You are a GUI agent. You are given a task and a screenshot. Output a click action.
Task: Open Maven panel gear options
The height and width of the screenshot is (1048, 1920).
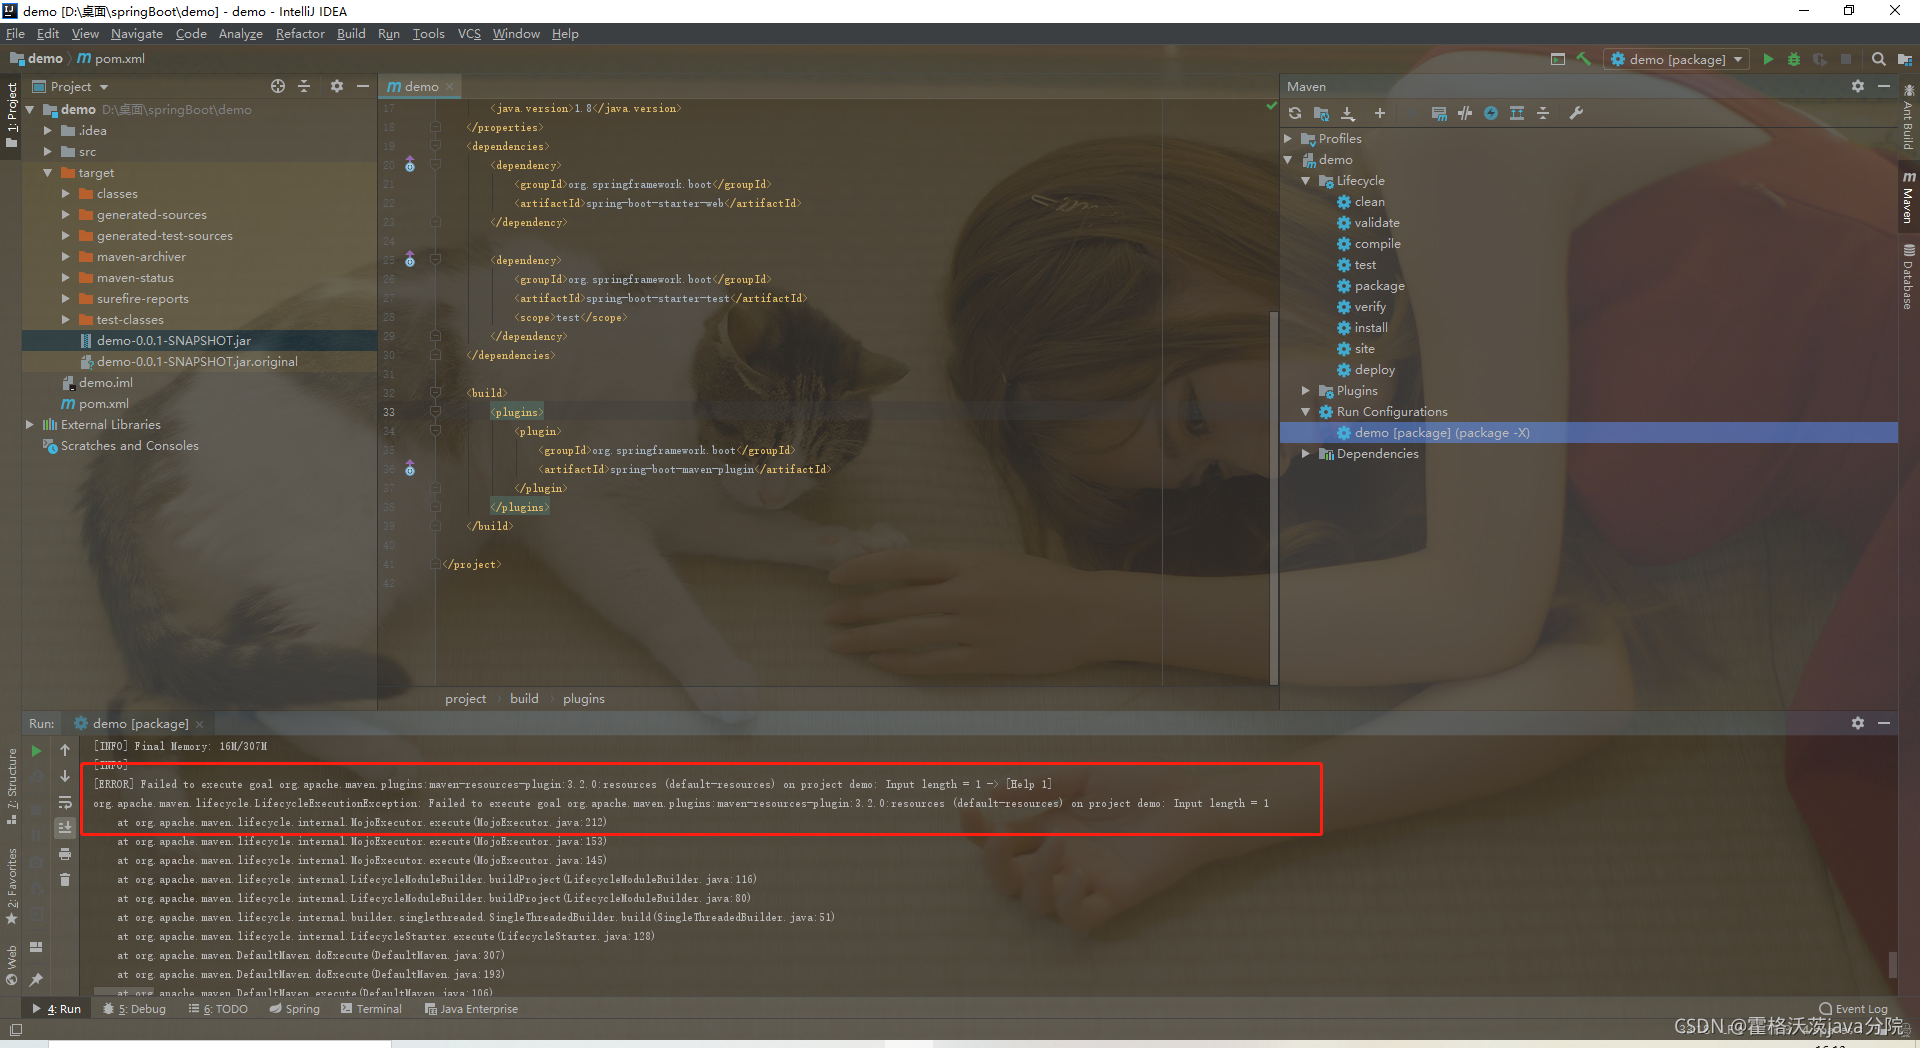pos(1858,87)
